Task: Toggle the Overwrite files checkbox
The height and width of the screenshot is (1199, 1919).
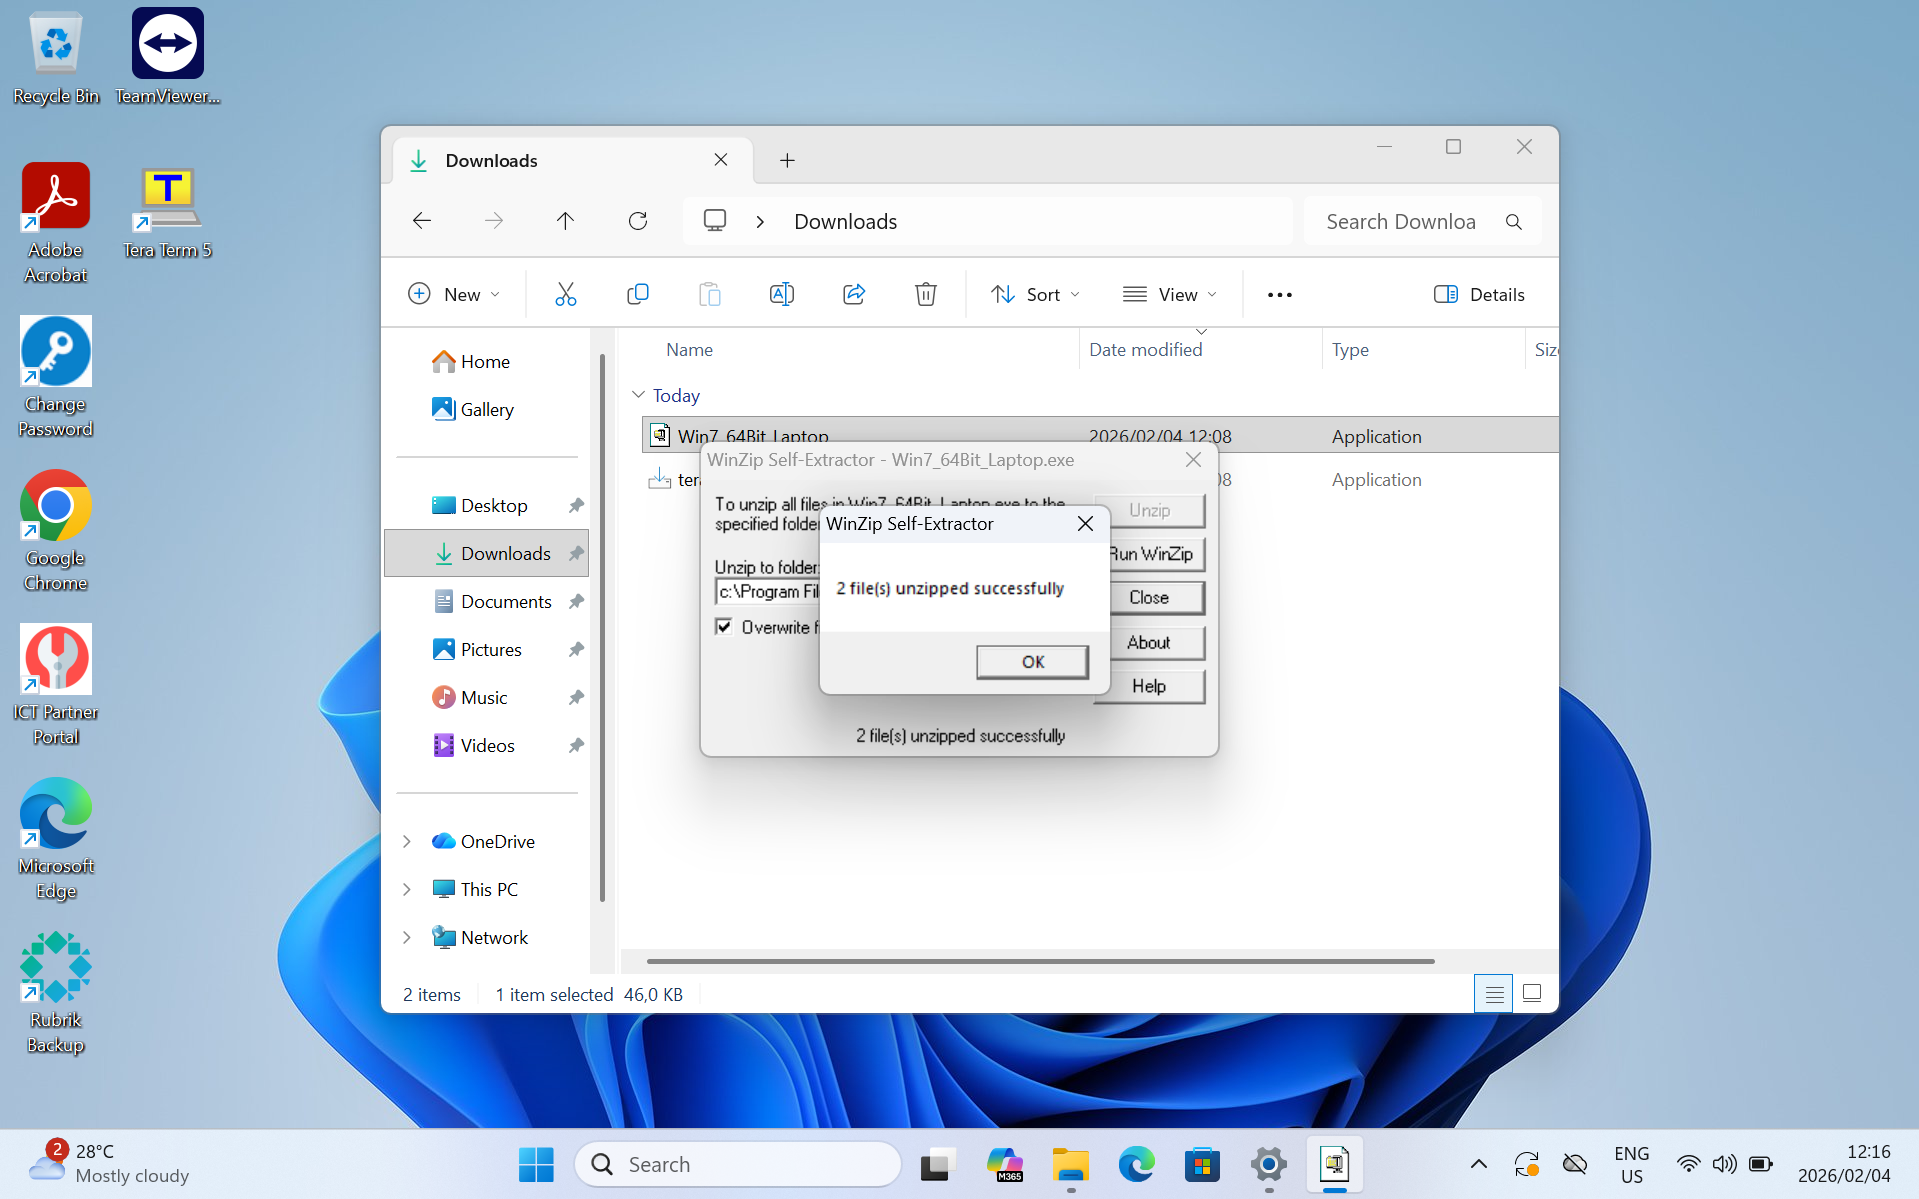Action: [x=724, y=627]
